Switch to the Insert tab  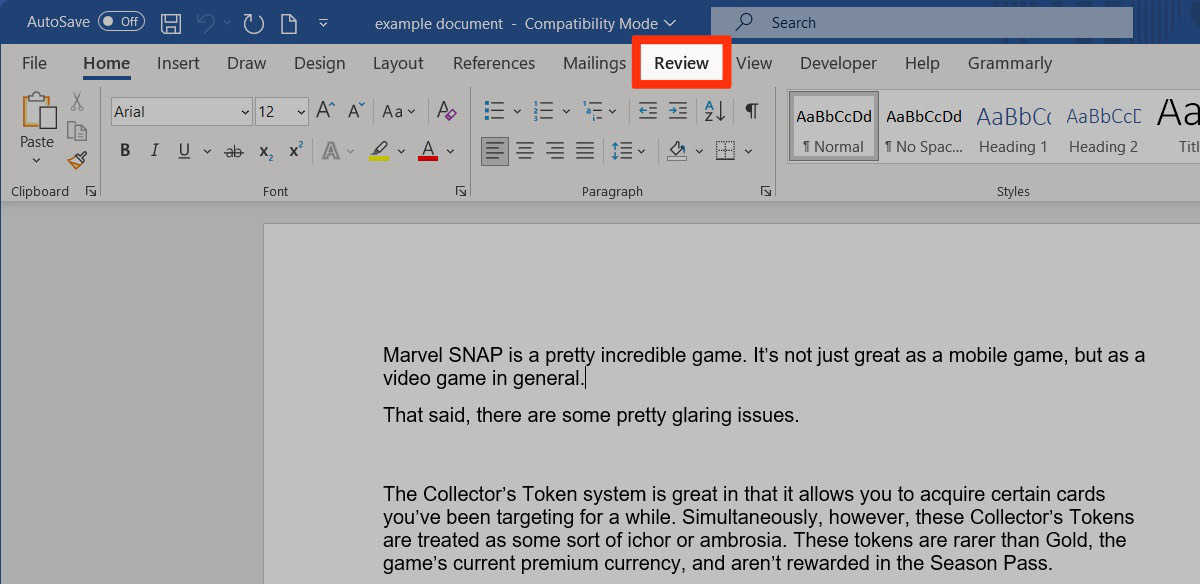tap(178, 63)
